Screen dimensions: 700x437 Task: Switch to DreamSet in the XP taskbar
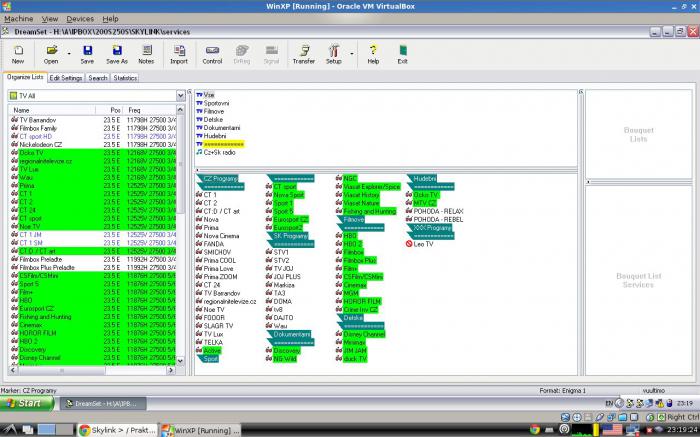coord(104,404)
